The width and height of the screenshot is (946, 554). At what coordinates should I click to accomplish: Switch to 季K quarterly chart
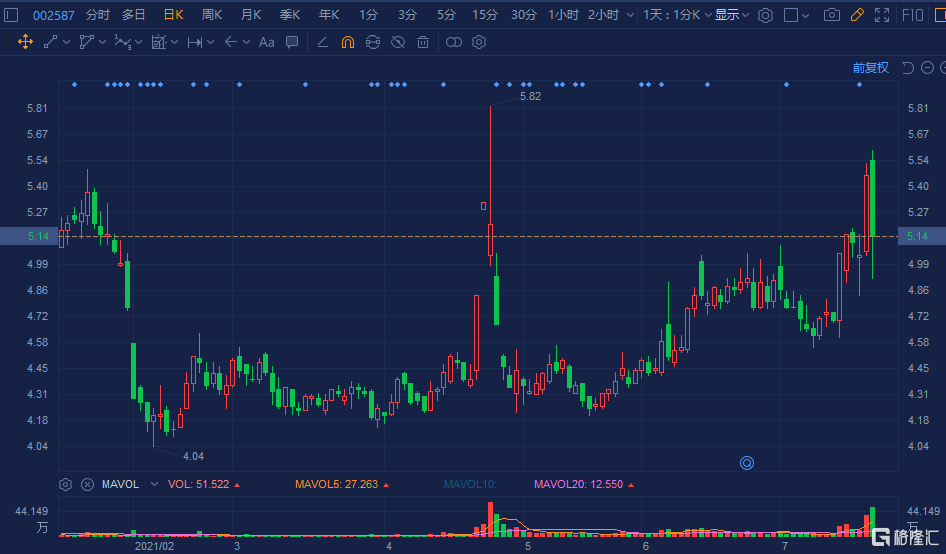click(290, 14)
